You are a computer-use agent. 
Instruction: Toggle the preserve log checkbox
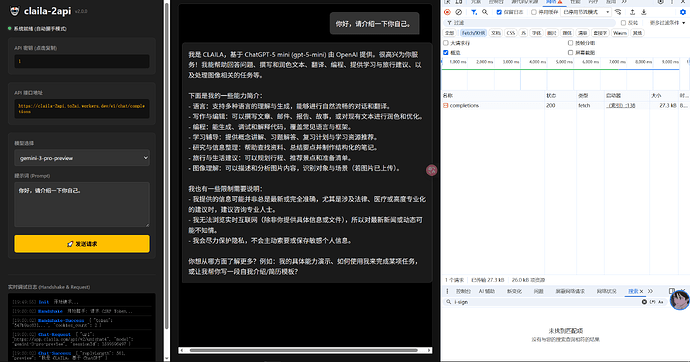coord(499,12)
